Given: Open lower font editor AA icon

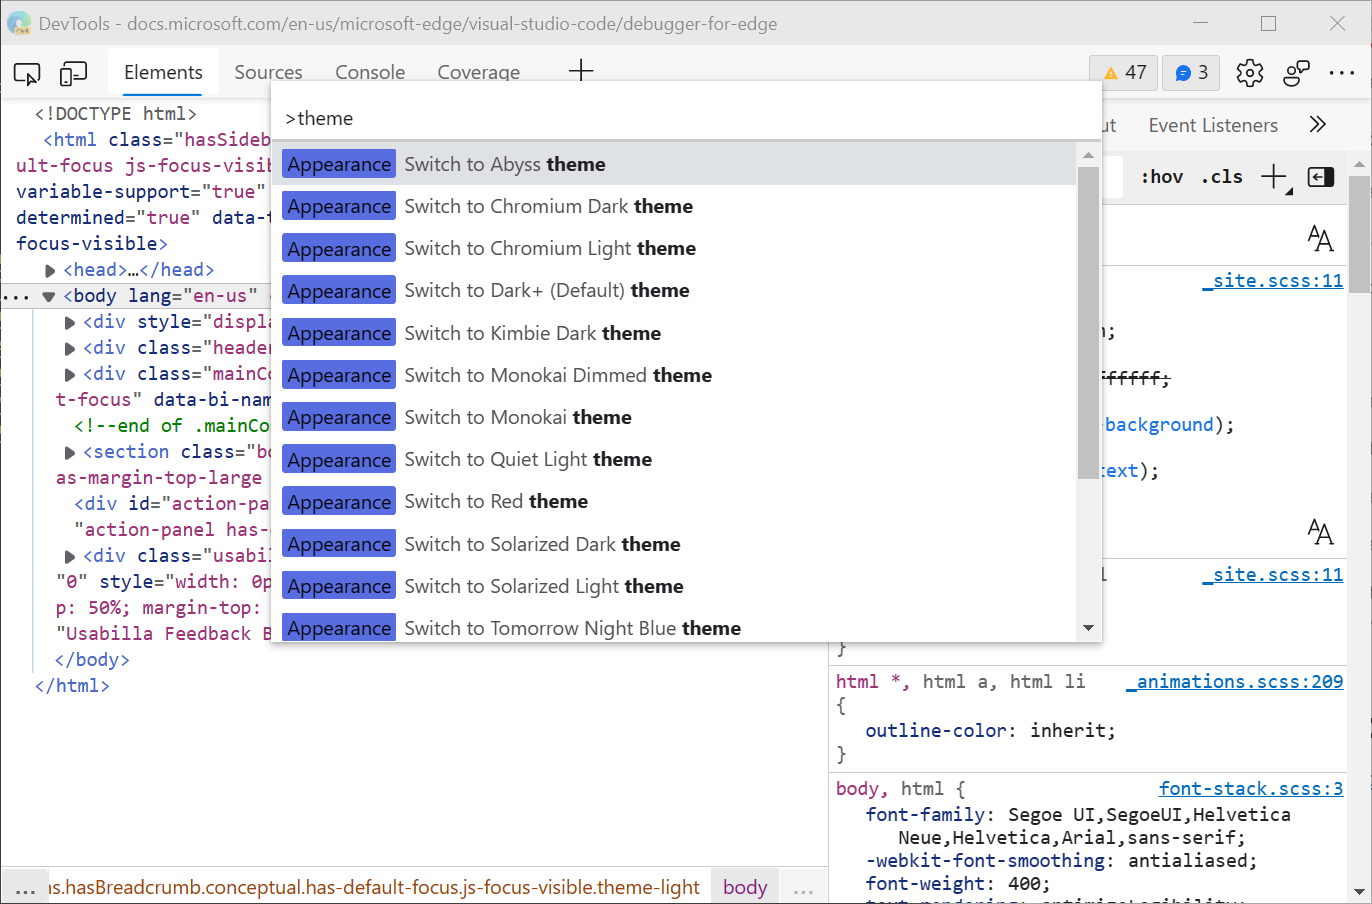Looking at the screenshot, I should (x=1320, y=531).
